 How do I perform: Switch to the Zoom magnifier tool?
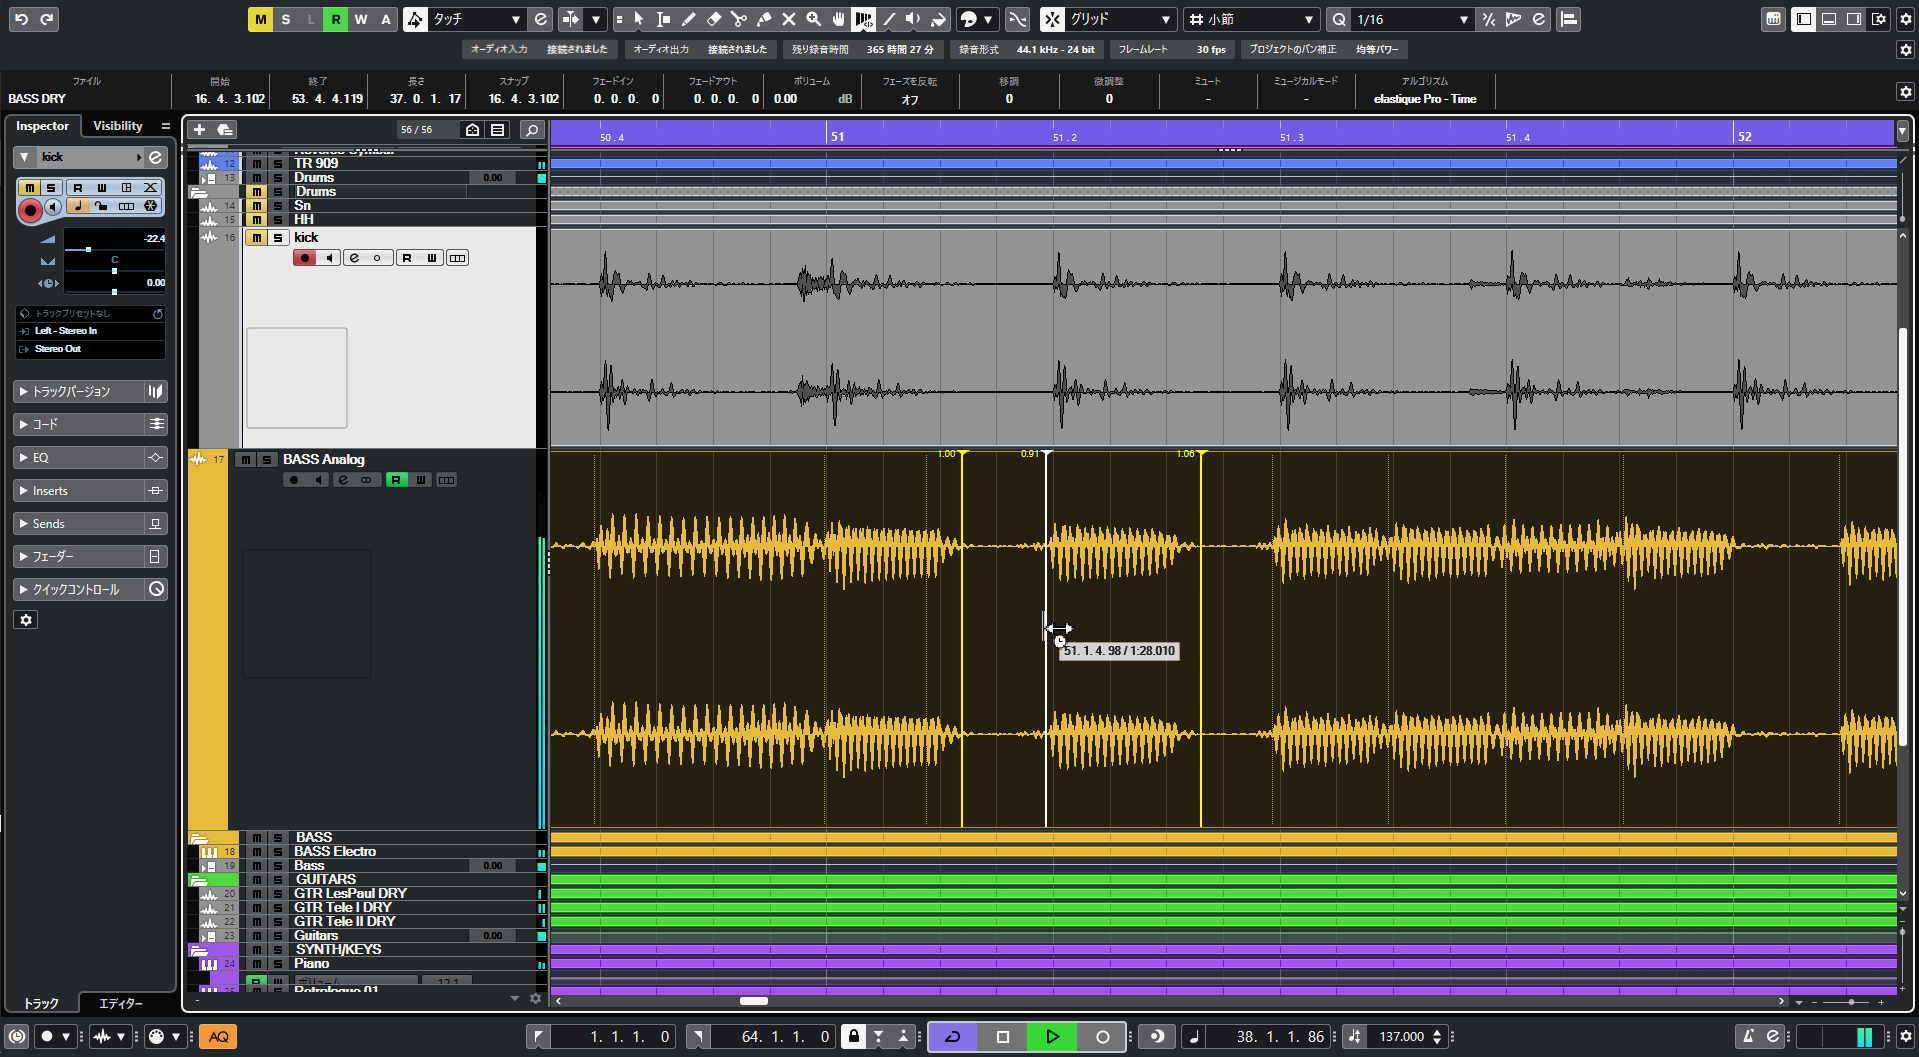[813, 19]
